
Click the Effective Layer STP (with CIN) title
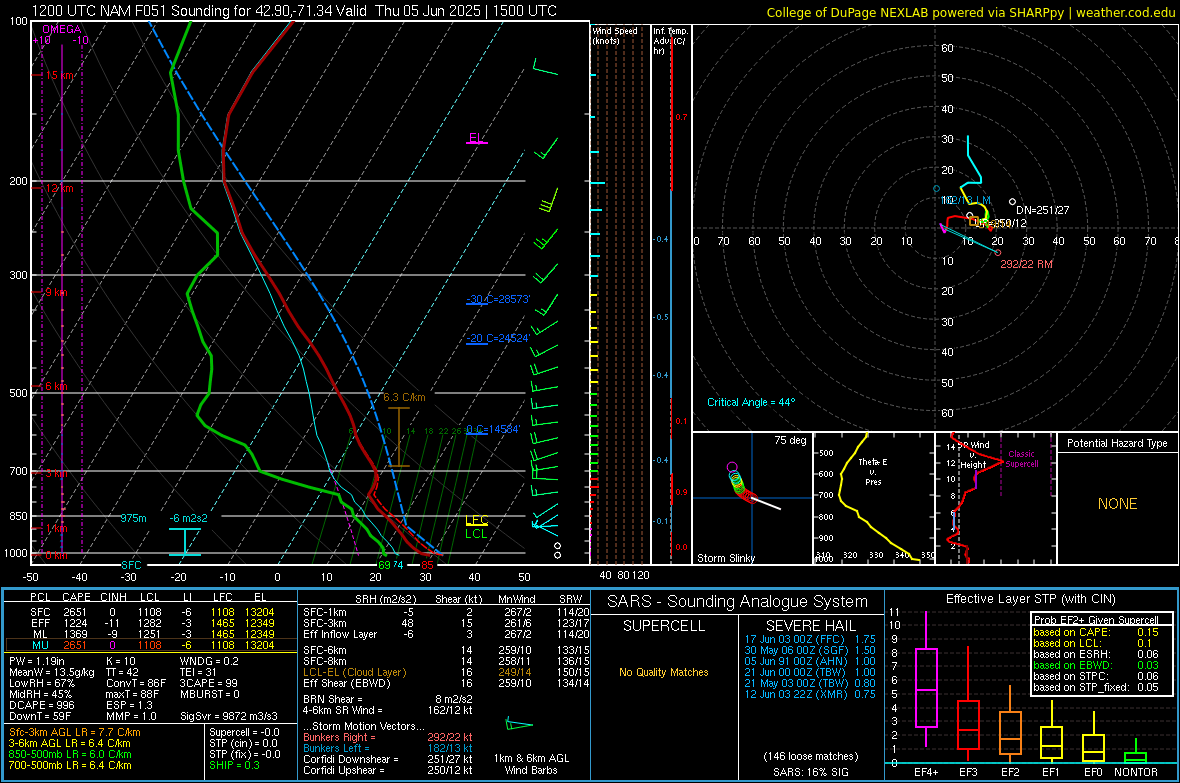[1030, 599]
